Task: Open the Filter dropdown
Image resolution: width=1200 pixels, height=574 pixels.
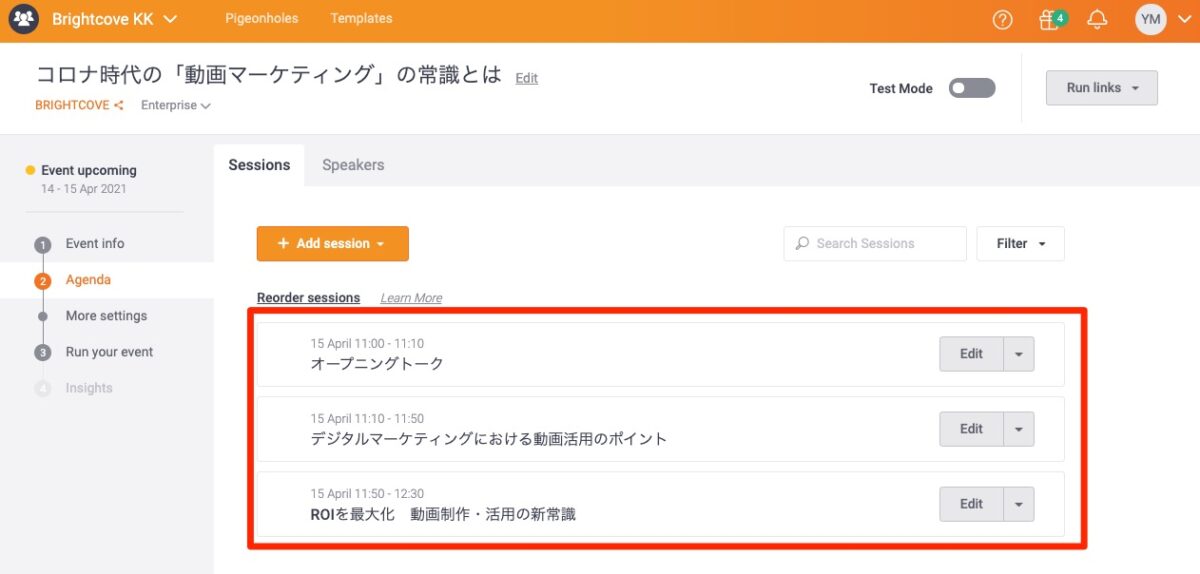Action: (x=1020, y=243)
